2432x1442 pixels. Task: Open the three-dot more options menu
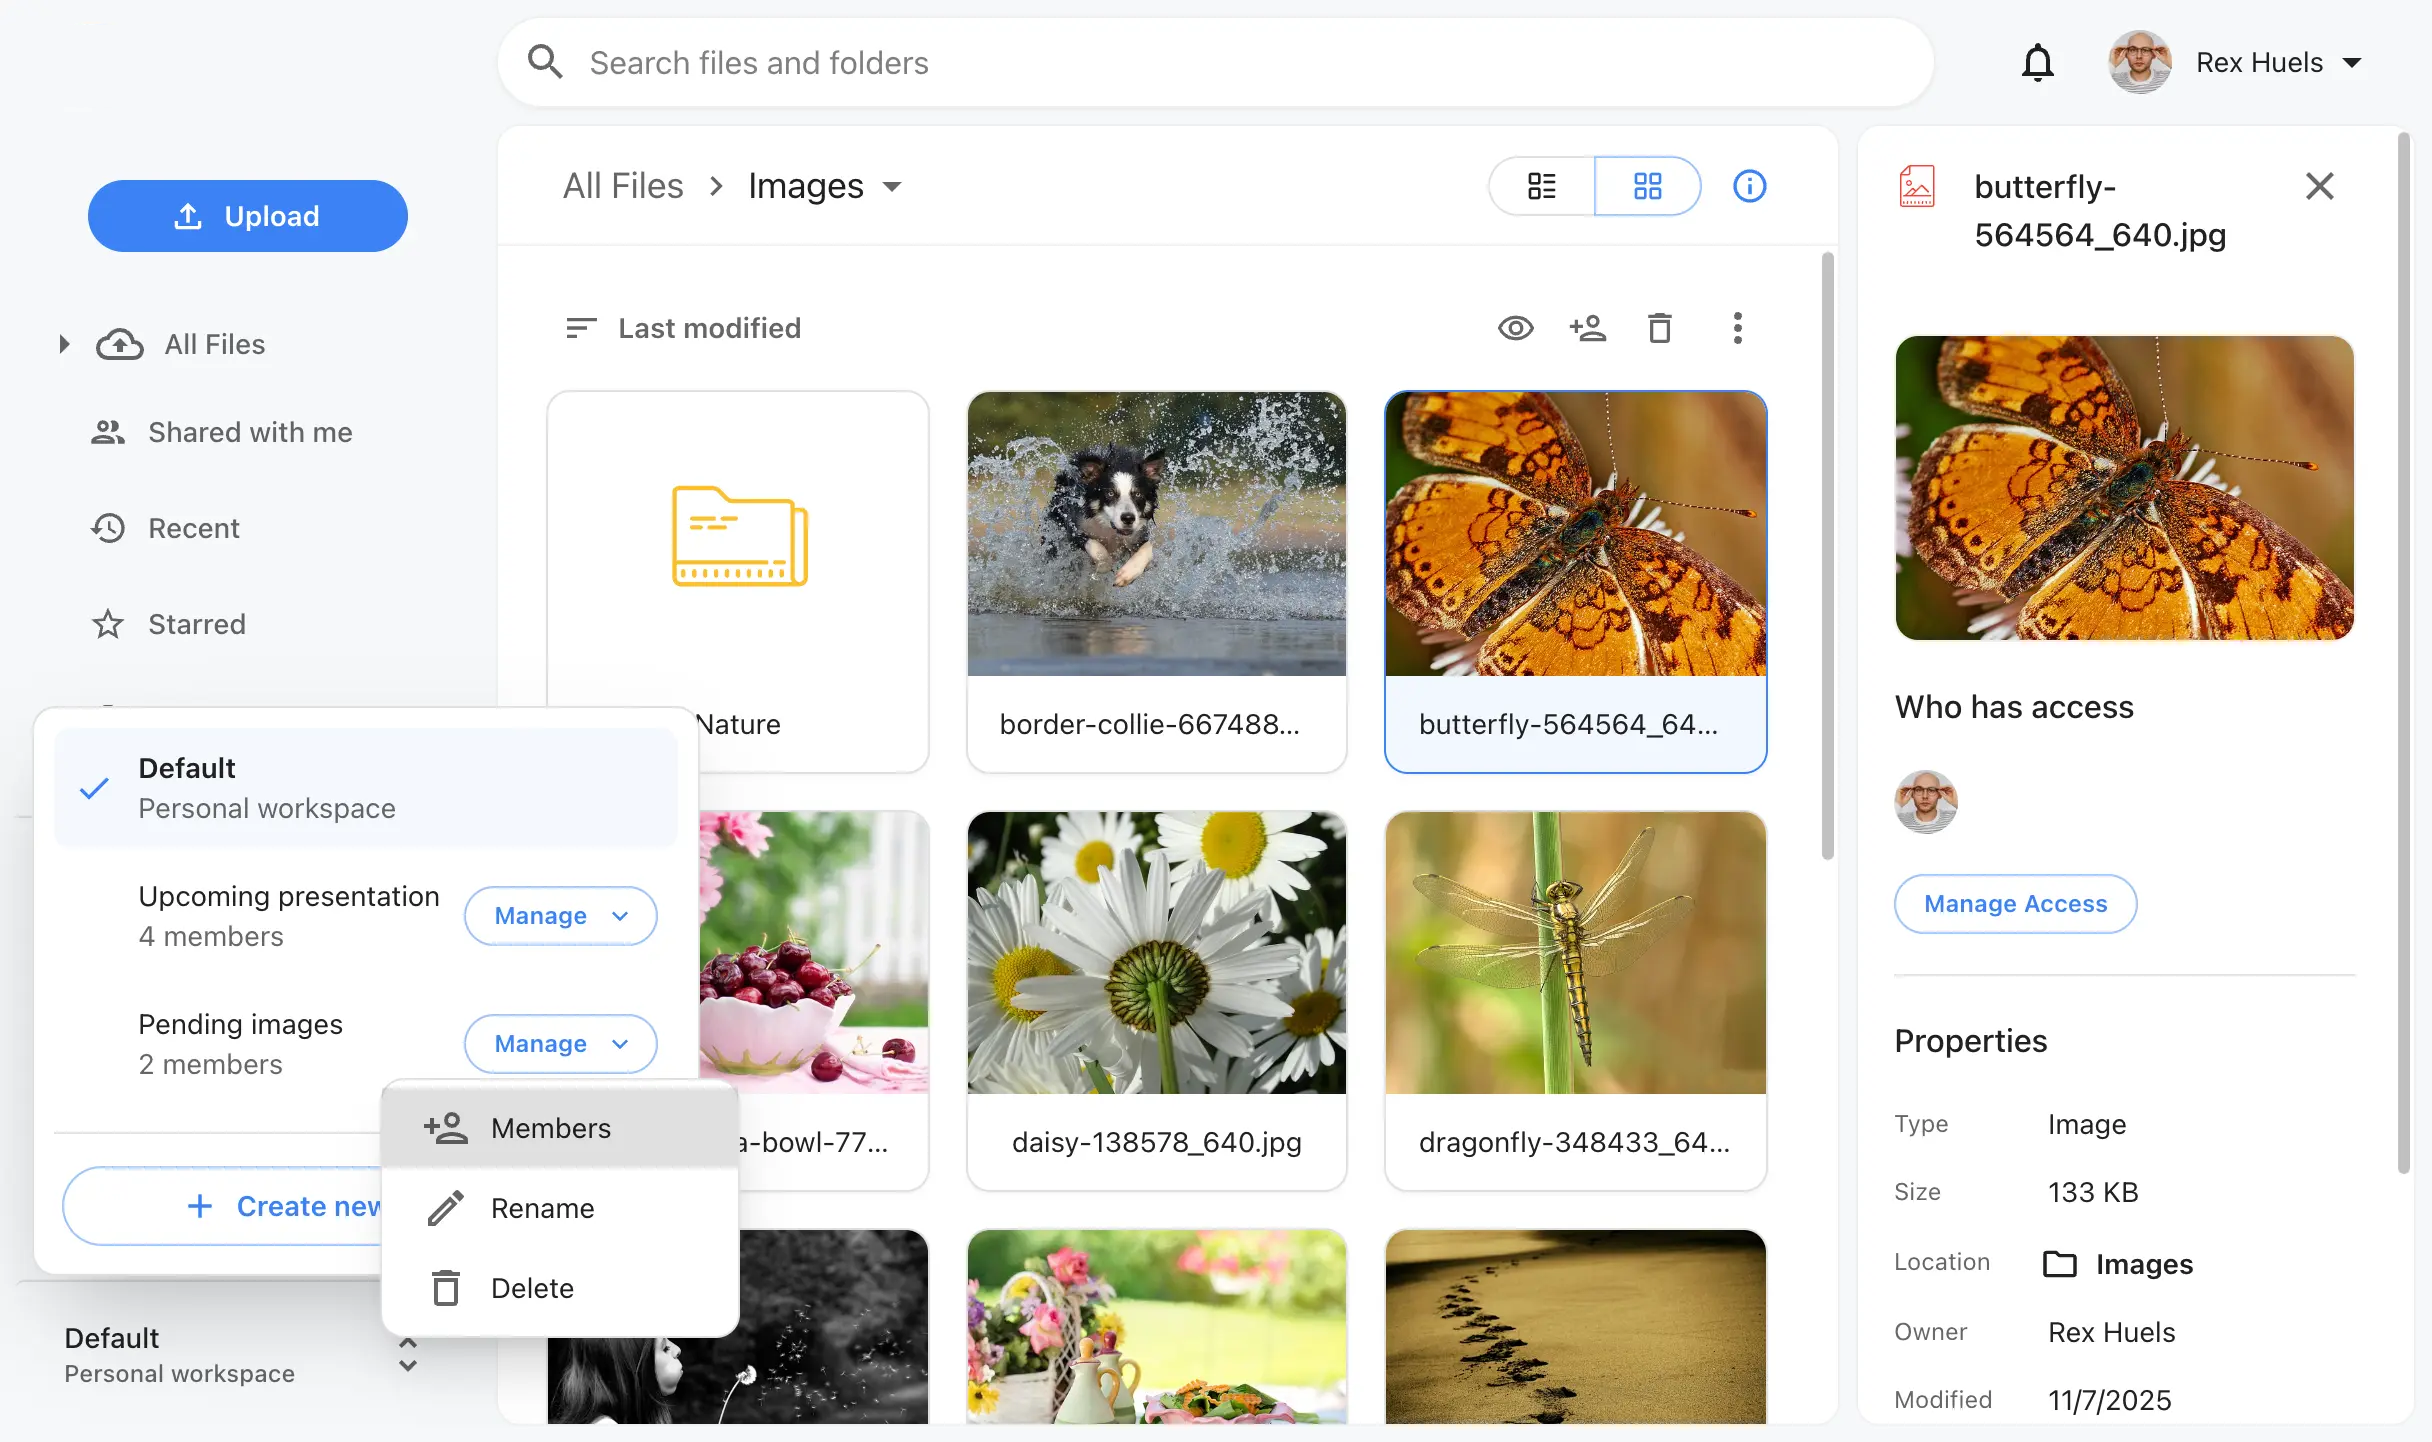1737,328
